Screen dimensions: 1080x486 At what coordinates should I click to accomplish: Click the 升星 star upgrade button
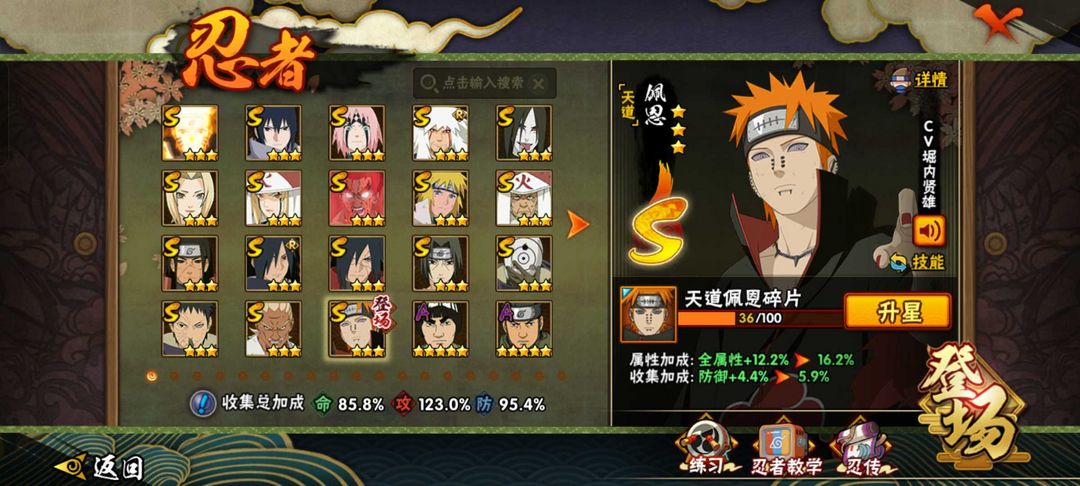(x=898, y=312)
